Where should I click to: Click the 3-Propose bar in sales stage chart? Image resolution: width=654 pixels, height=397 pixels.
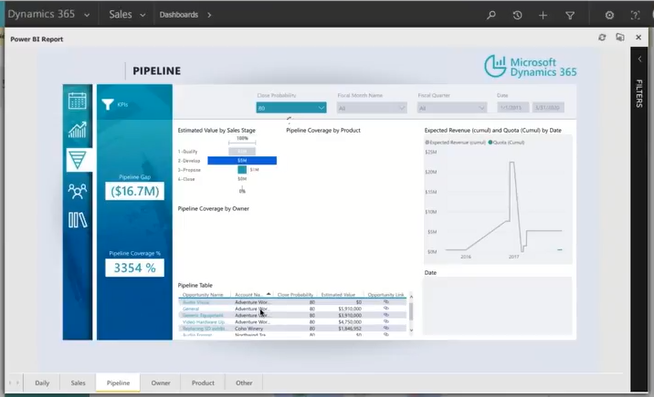(x=242, y=170)
